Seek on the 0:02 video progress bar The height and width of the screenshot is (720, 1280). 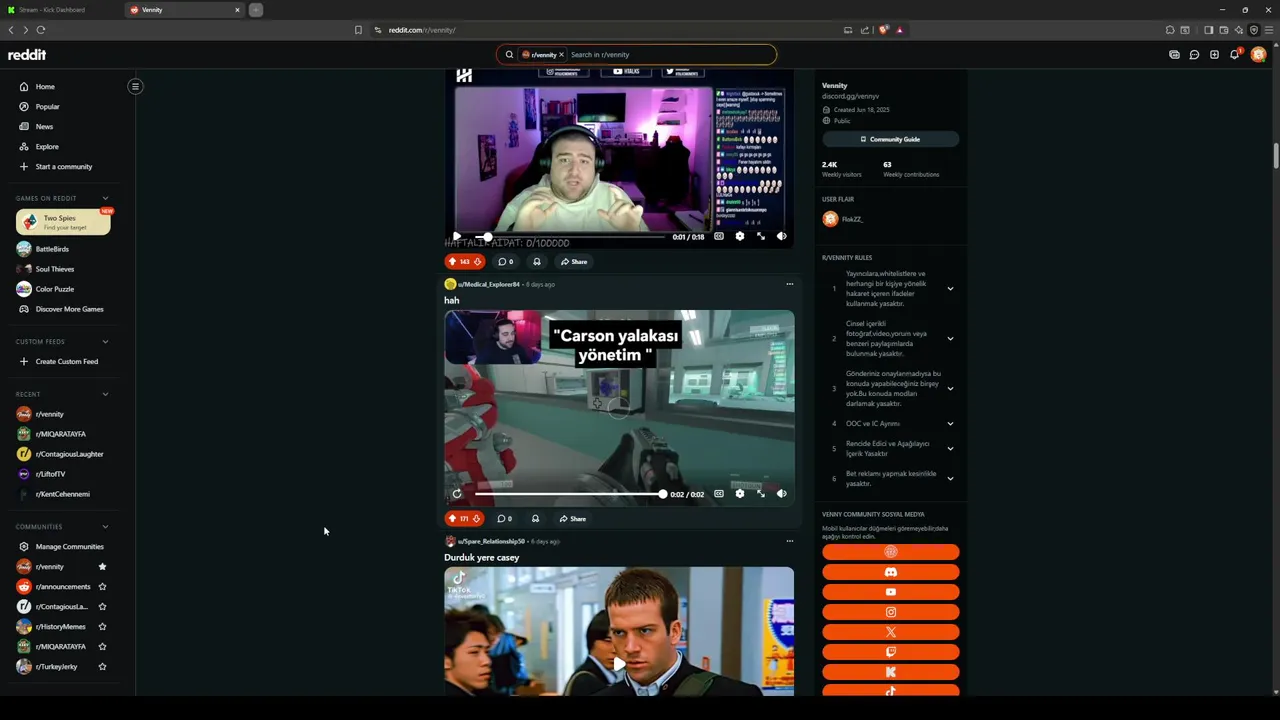click(570, 494)
